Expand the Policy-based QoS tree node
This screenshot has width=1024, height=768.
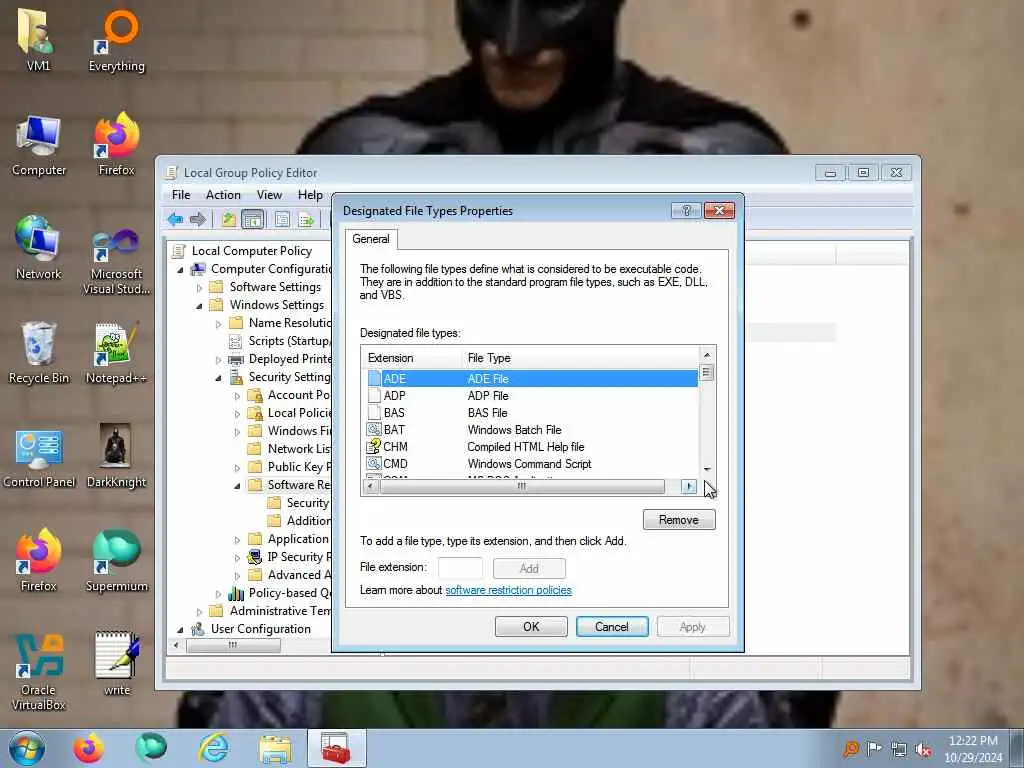(x=219, y=594)
